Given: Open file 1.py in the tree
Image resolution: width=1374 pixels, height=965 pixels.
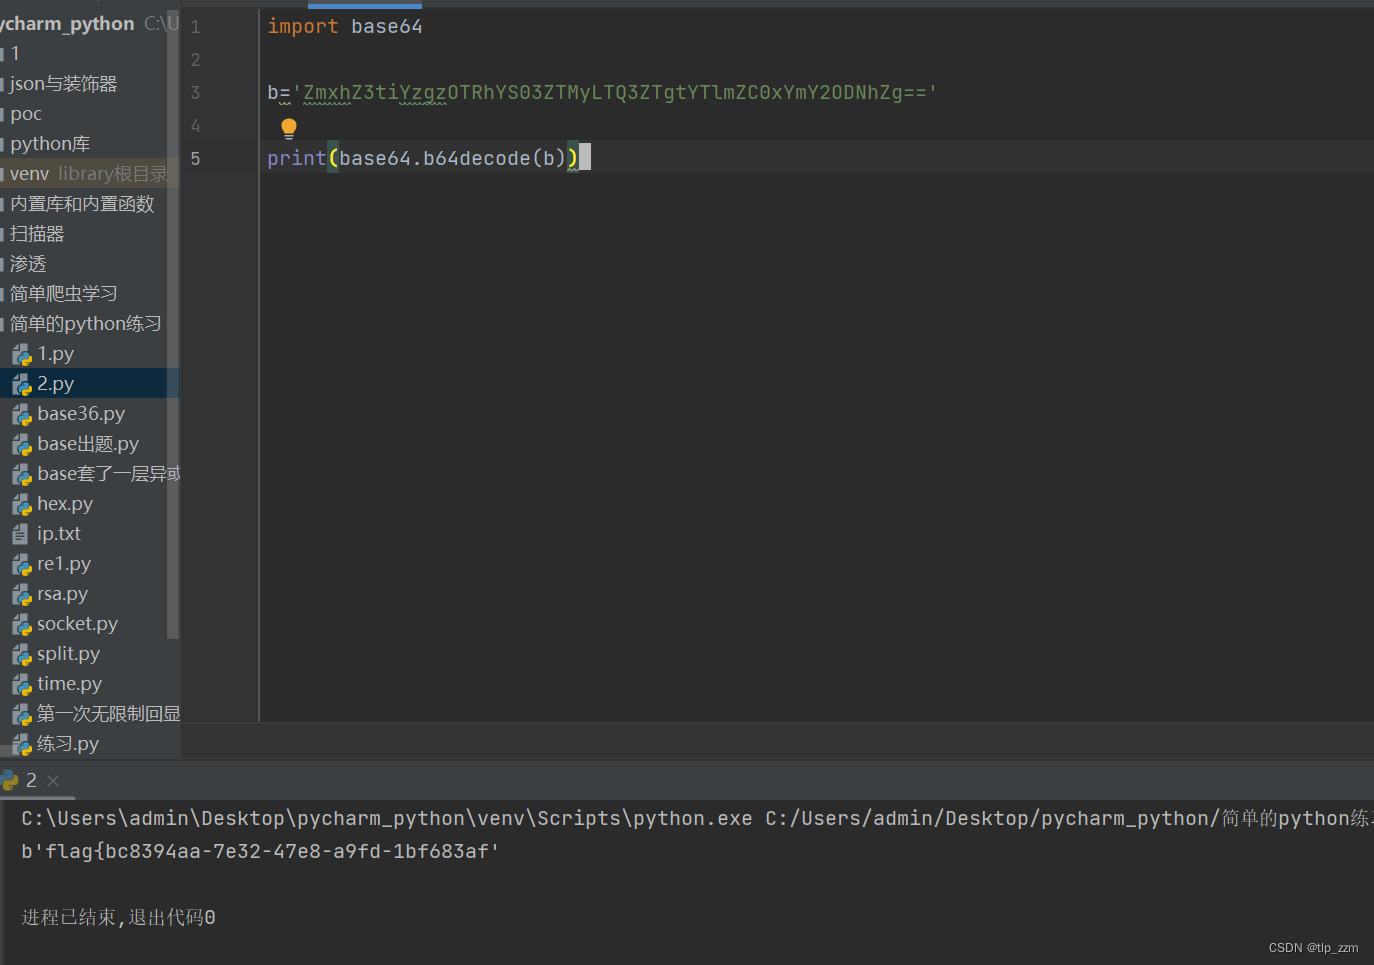Looking at the screenshot, I should (56, 354).
